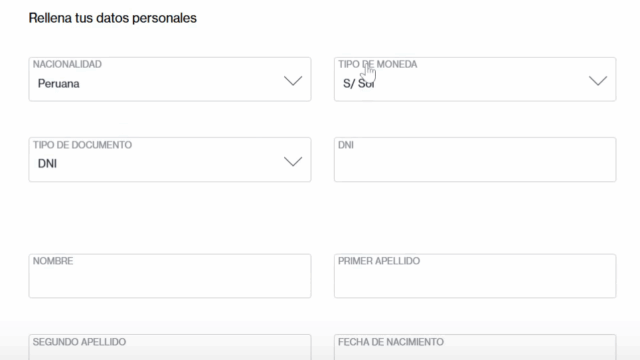Click the PRIMER APELLIDO field label
Screen dimensions: 640x360
coord(379,261)
